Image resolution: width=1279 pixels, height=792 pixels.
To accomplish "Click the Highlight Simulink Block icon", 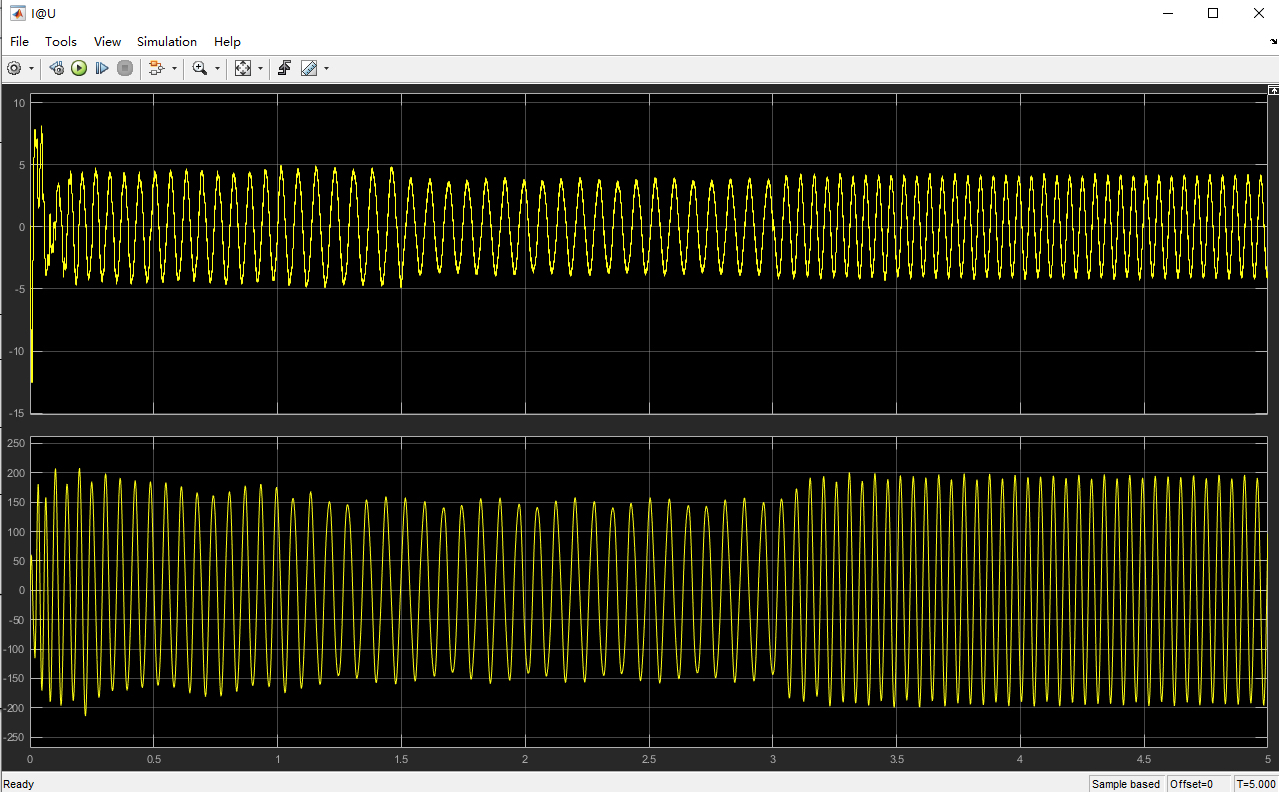I will coord(156,68).
